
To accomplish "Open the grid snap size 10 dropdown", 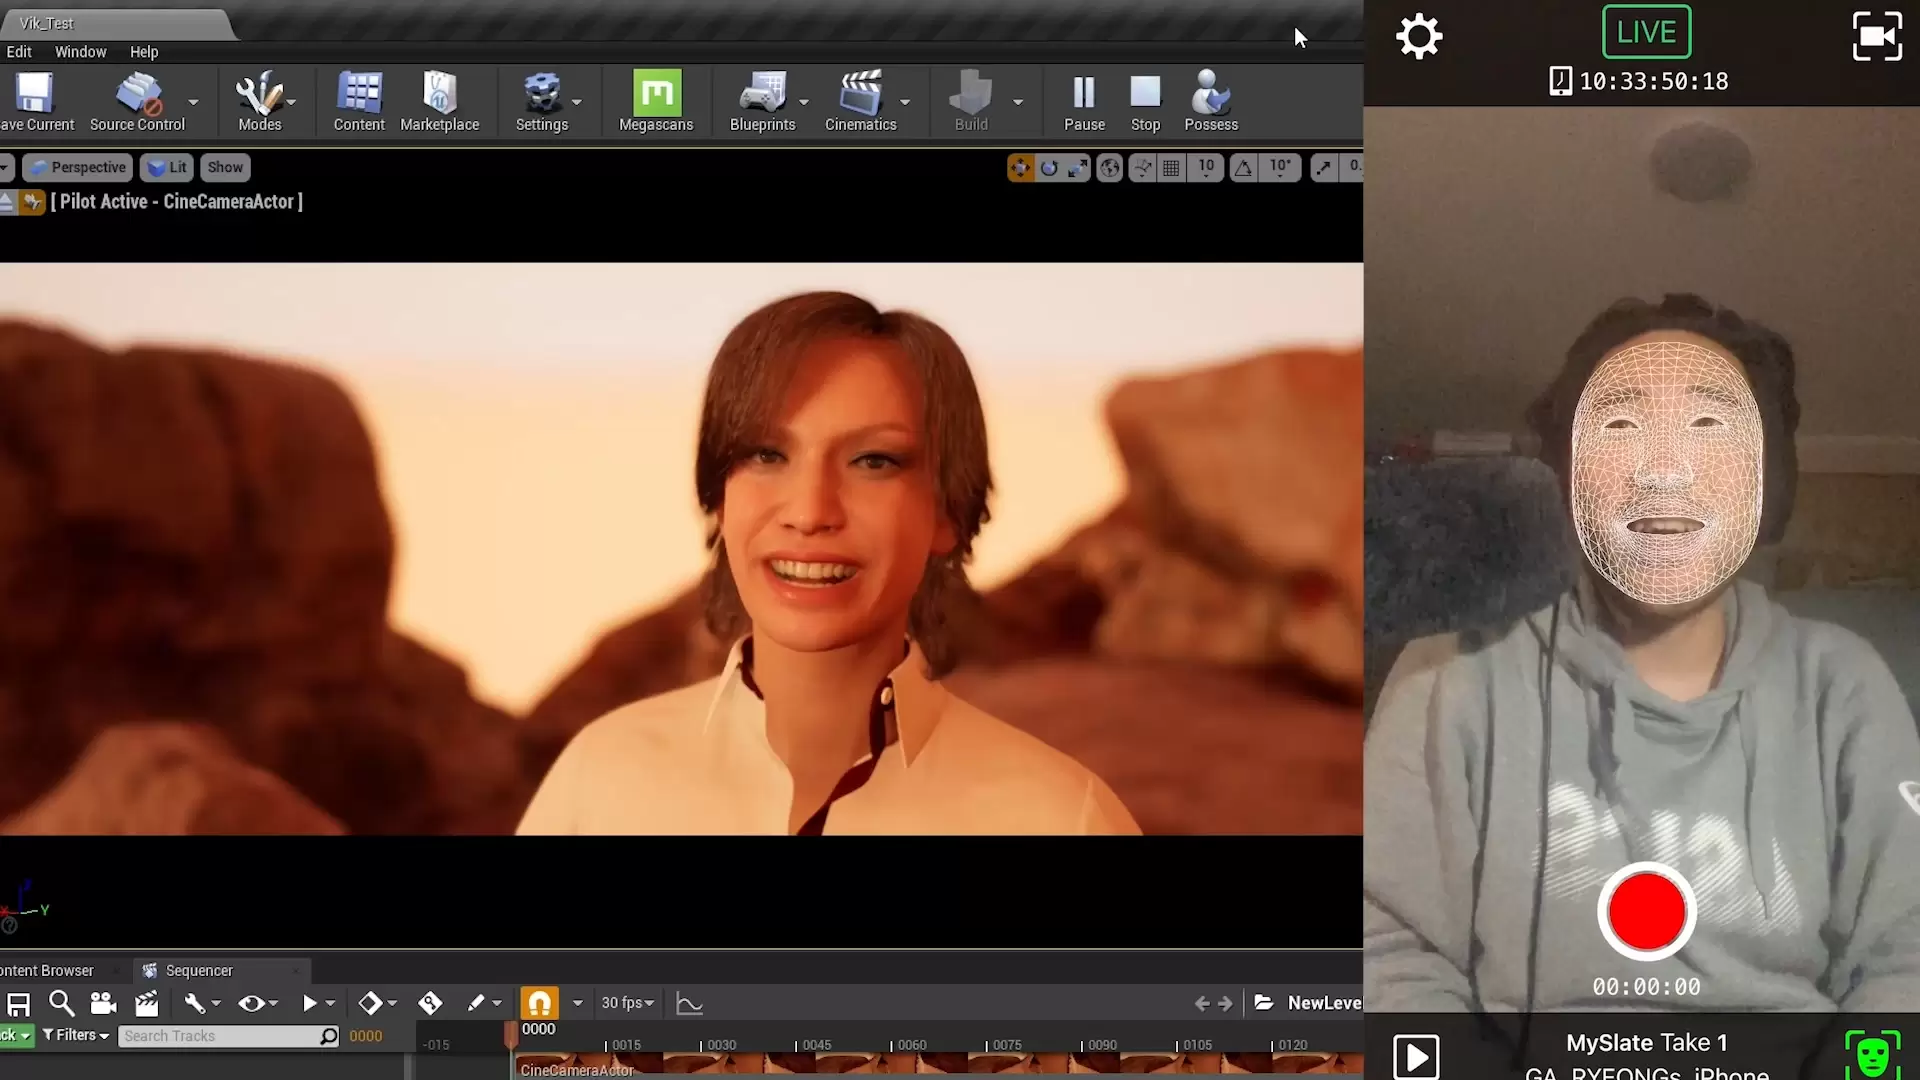I will [x=1206, y=168].
